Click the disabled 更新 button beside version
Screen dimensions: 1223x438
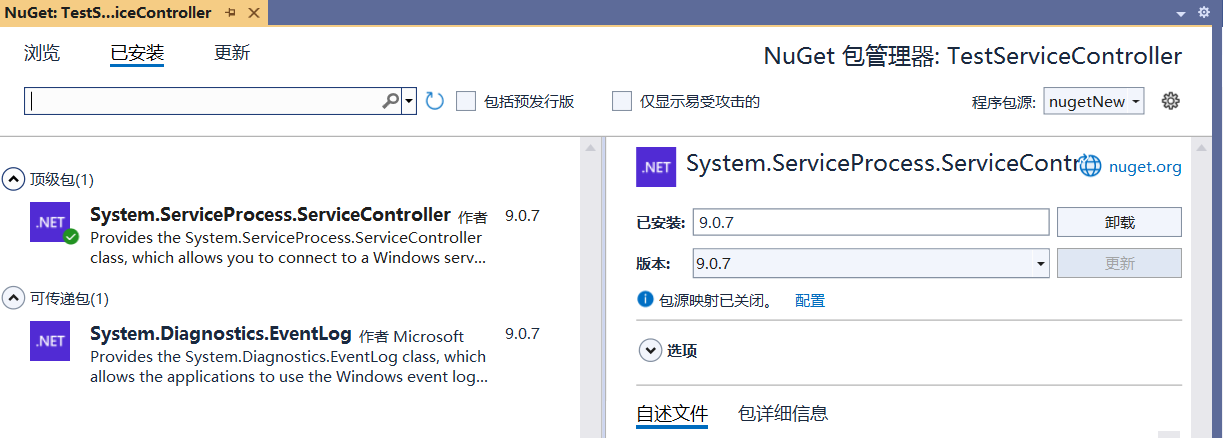(x=1119, y=264)
